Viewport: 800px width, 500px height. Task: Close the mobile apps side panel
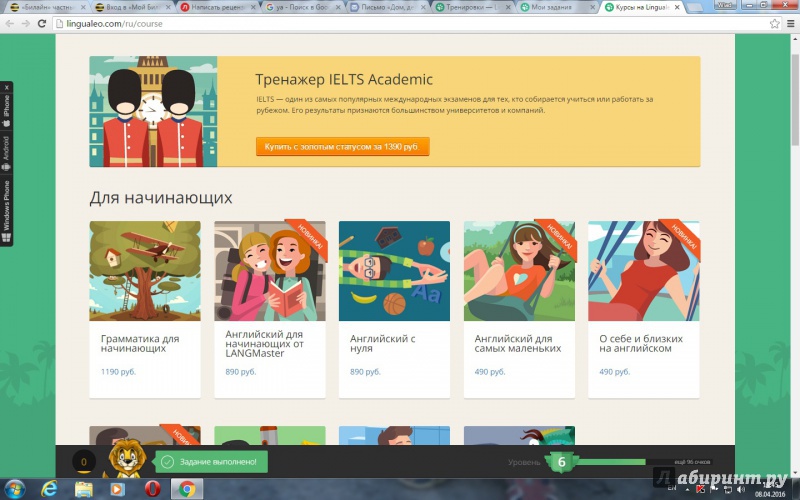pos(7,88)
